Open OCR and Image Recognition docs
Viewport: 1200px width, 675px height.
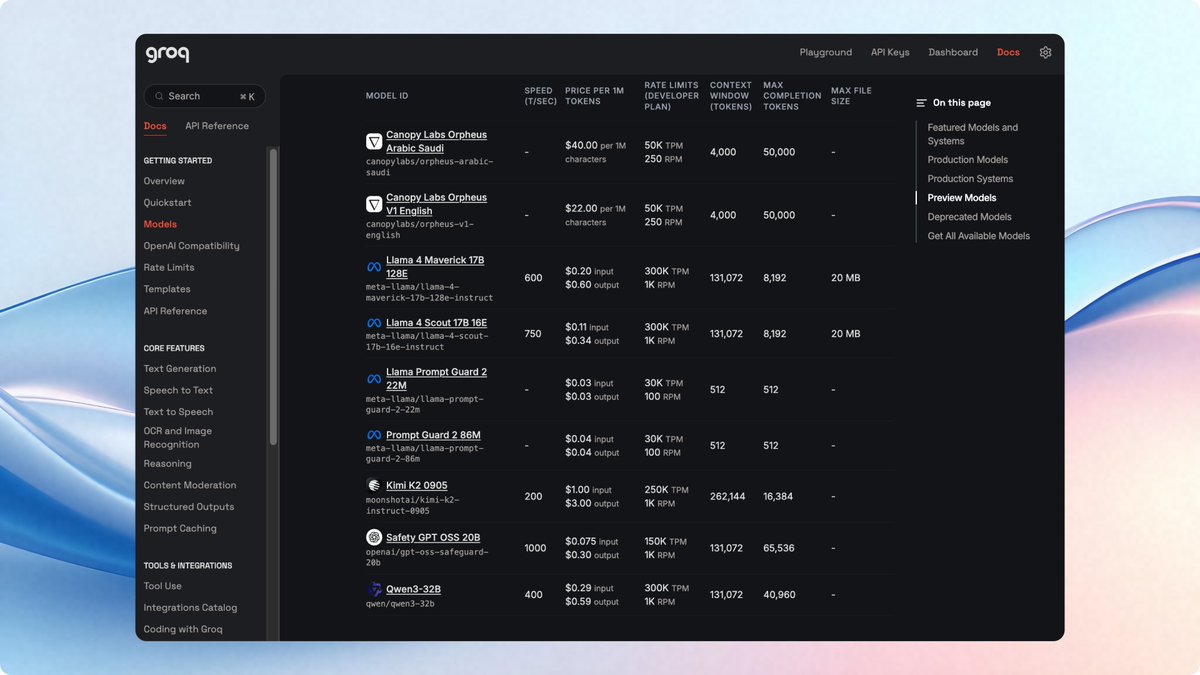(178, 438)
